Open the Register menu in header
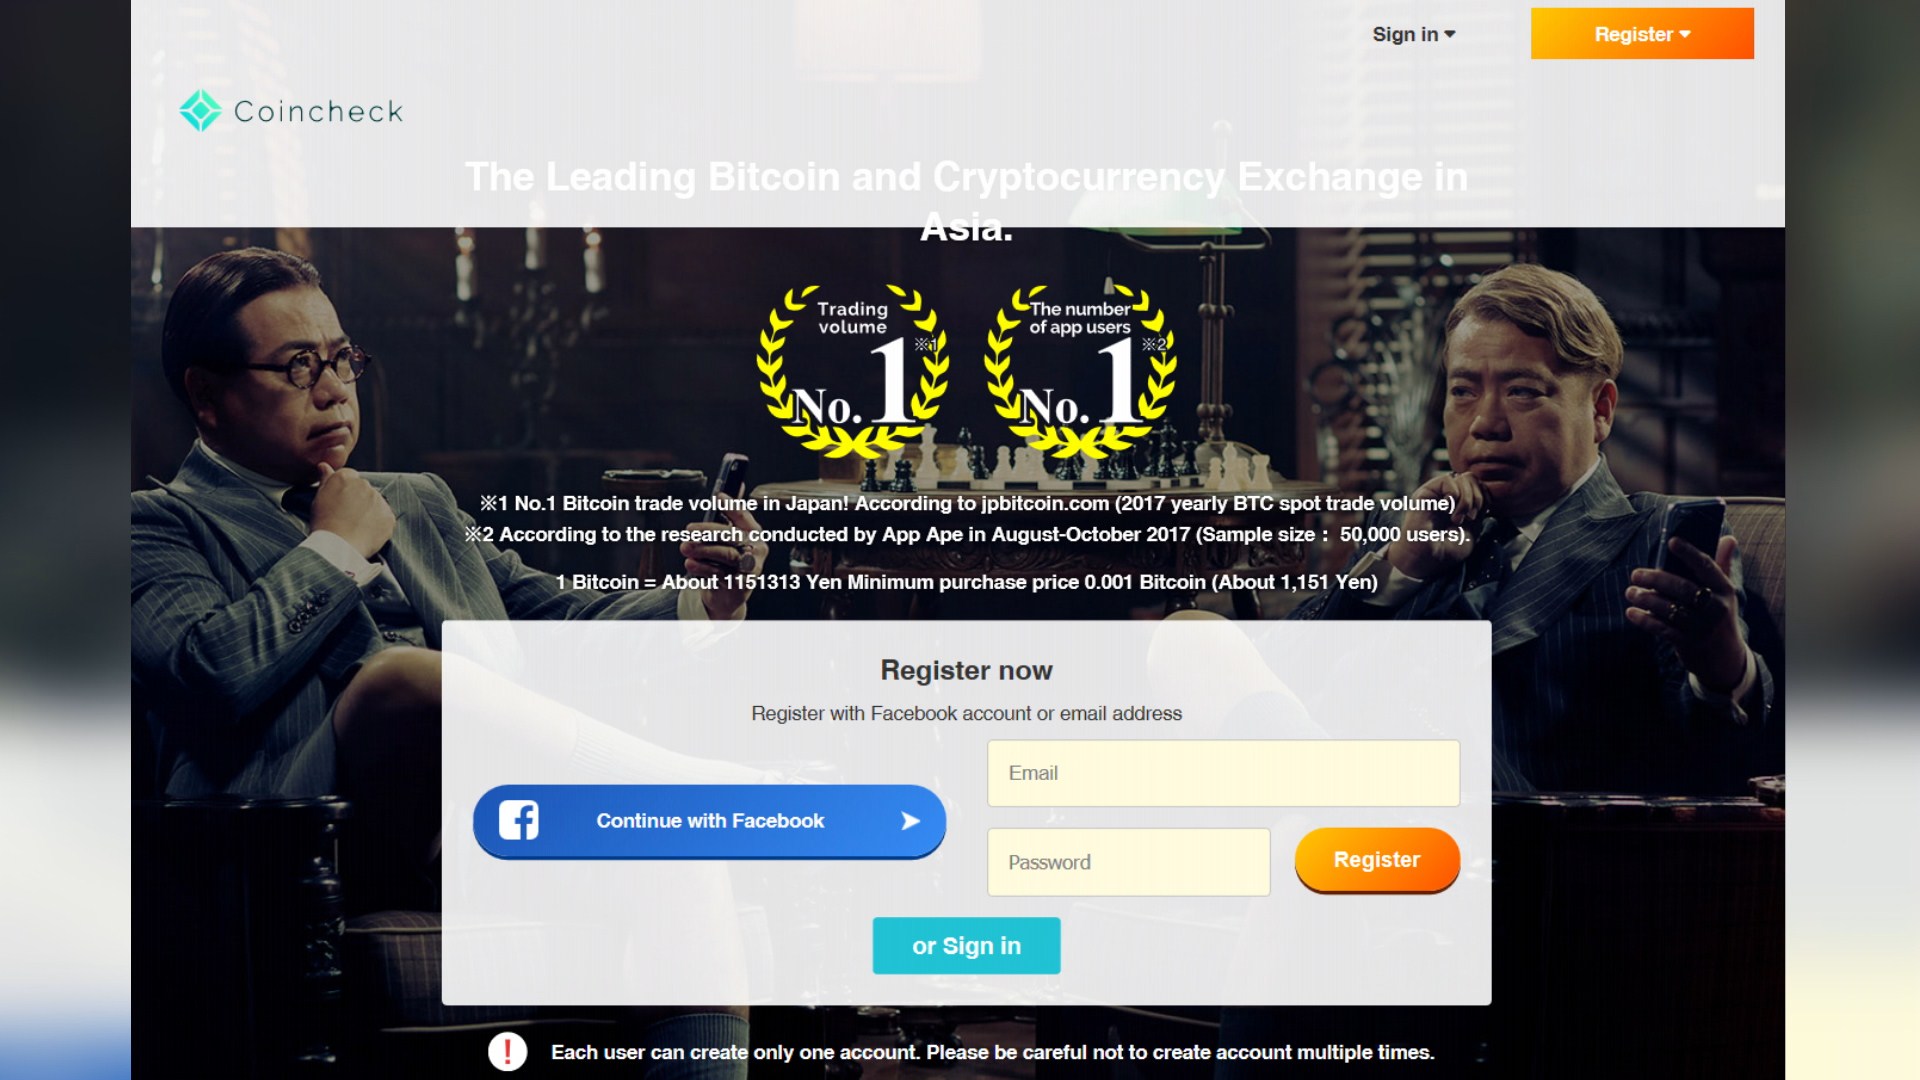The width and height of the screenshot is (1920, 1080). [x=1642, y=34]
